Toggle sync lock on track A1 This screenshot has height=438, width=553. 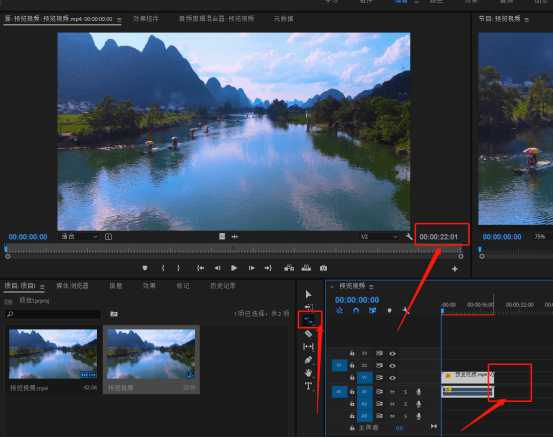click(379, 392)
